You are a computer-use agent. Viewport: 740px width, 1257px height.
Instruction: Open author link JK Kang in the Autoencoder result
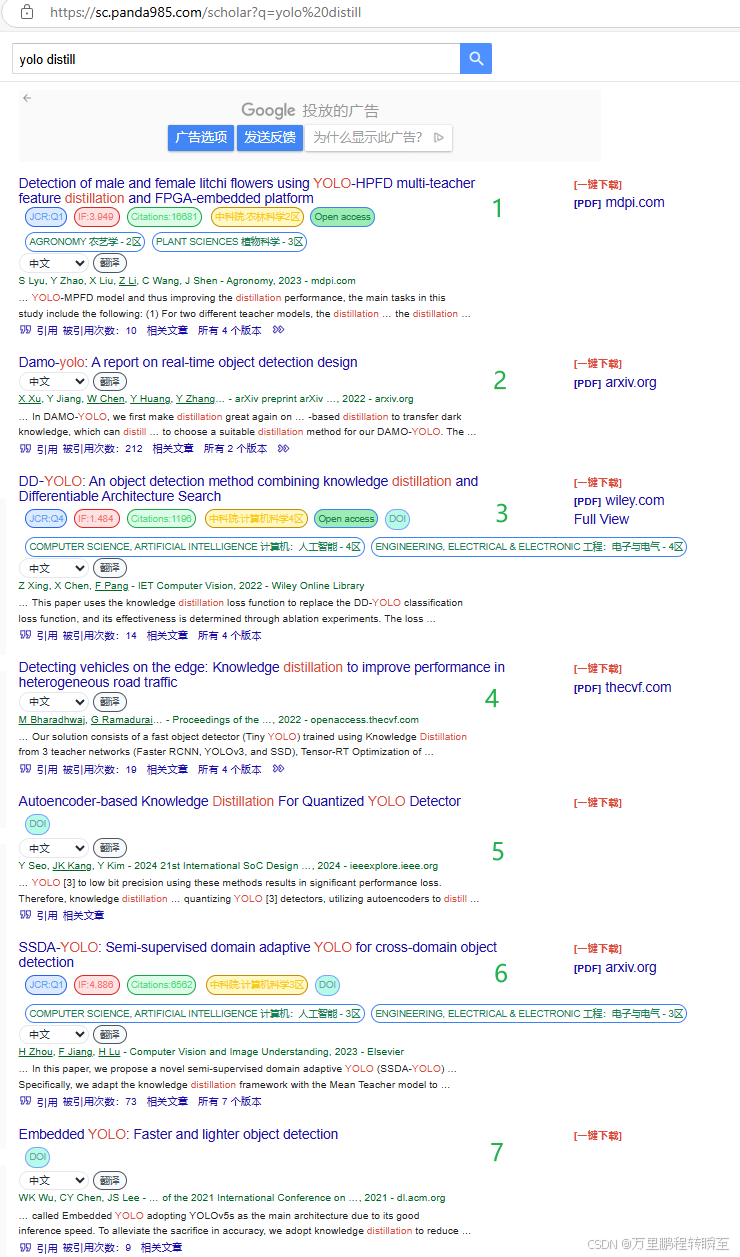click(x=72, y=866)
